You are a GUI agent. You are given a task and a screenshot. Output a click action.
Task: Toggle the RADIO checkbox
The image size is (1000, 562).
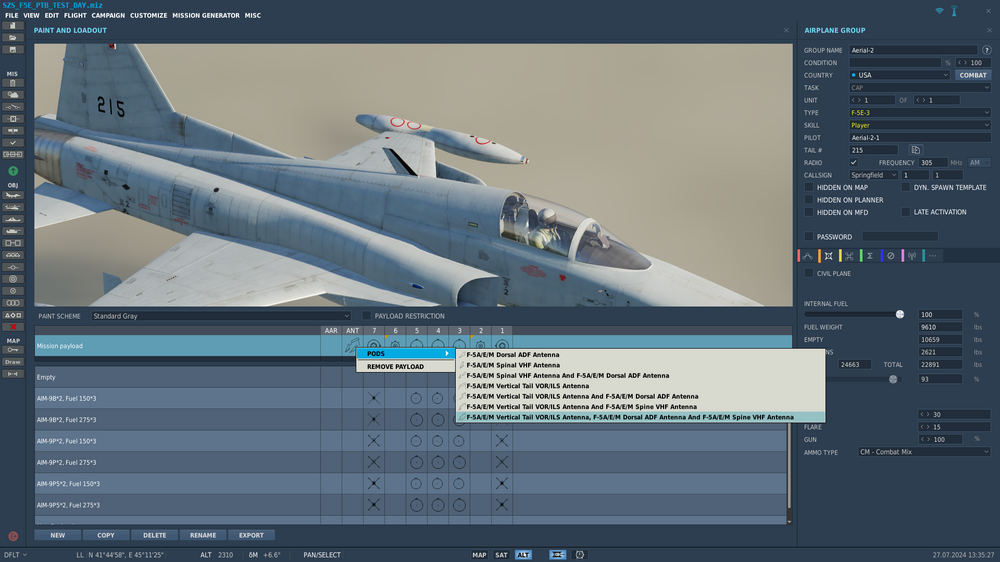click(x=853, y=163)
